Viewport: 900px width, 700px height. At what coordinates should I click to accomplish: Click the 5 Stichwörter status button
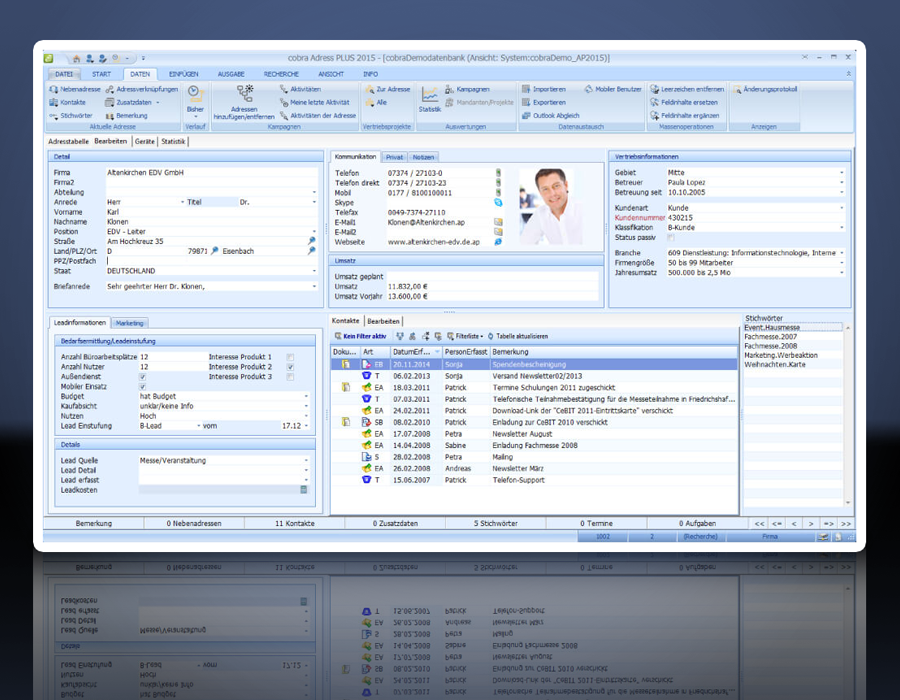point(495,523)
